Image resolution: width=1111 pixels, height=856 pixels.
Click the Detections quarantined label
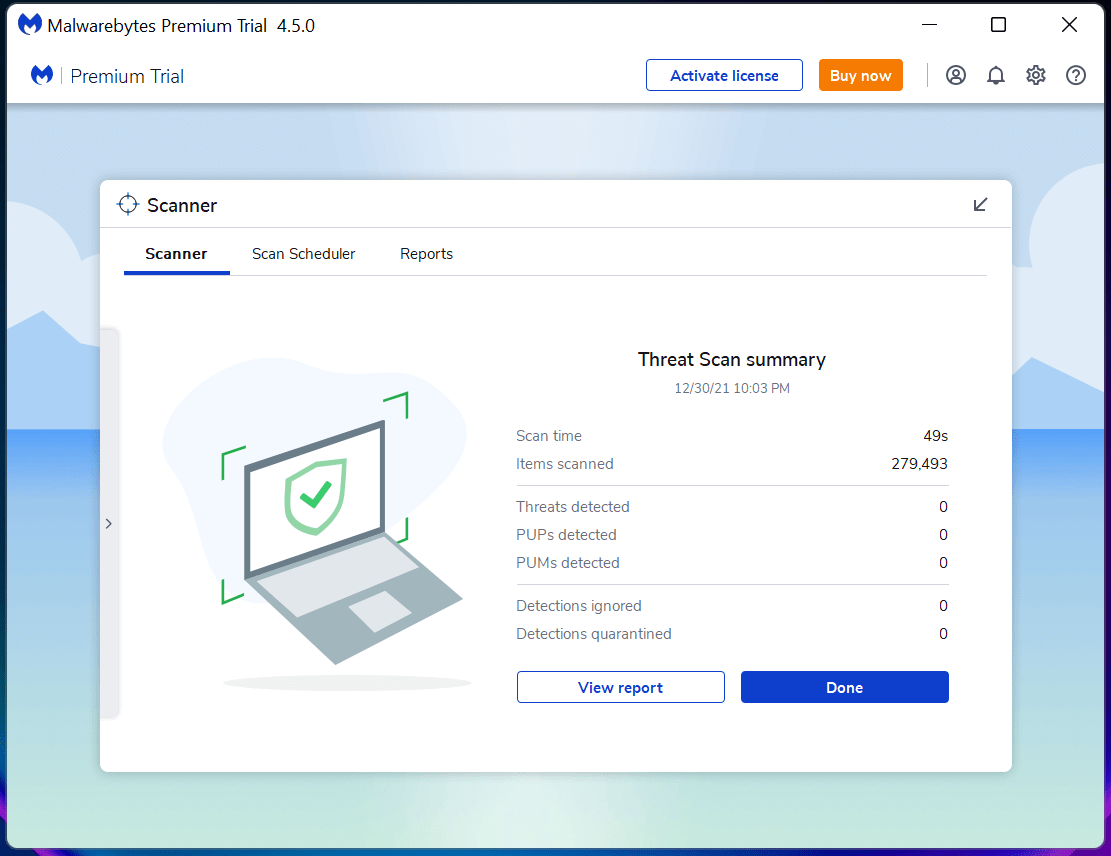point(594,633)
